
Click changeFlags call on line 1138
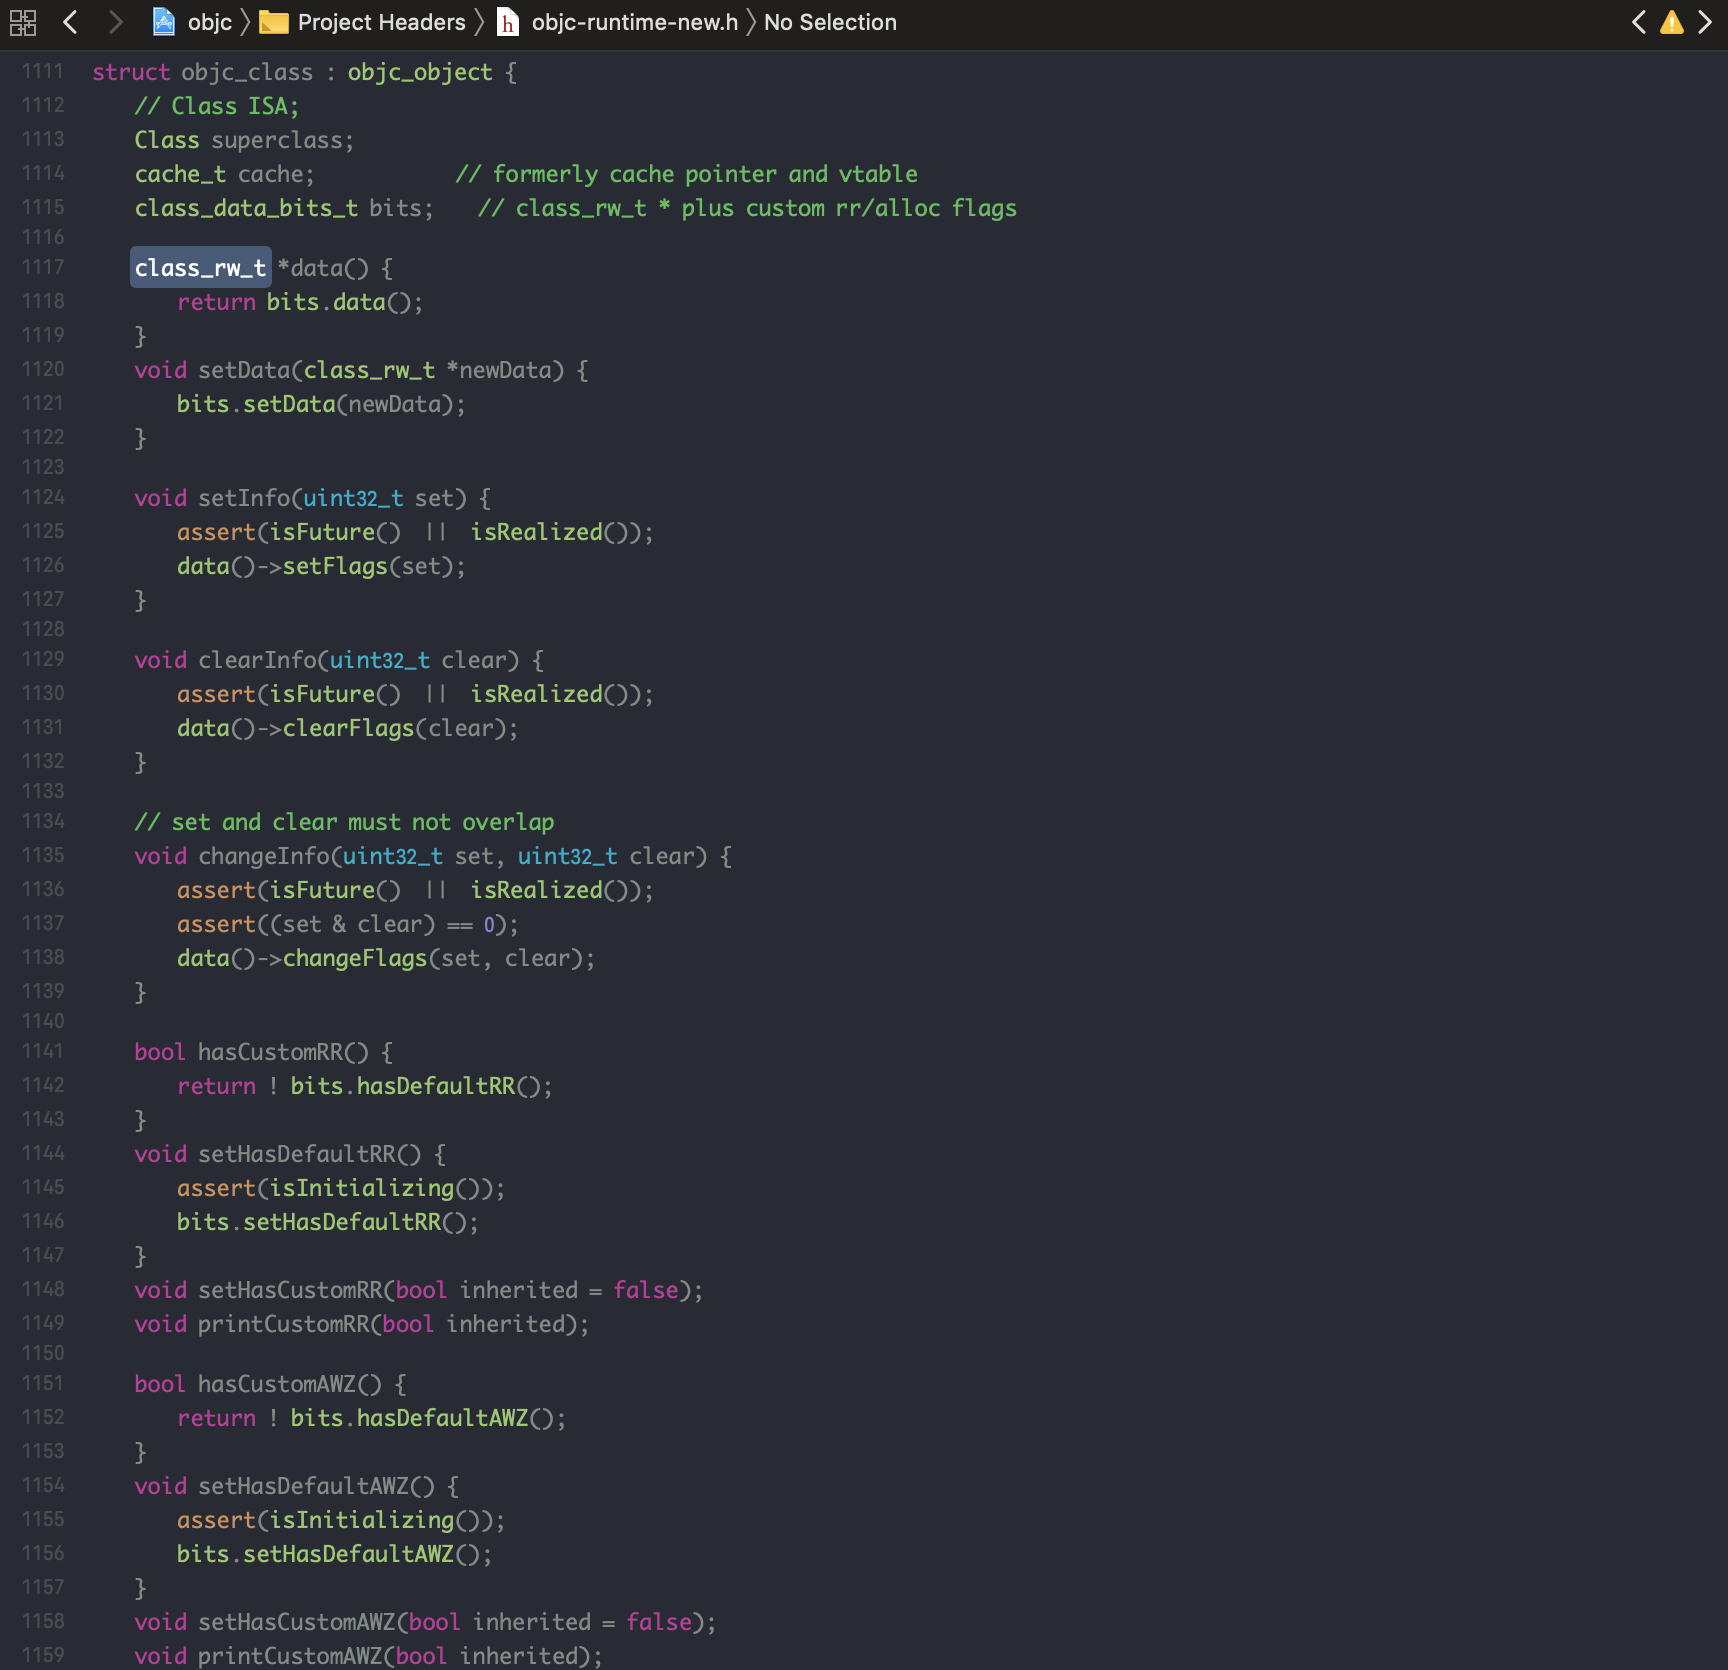pyautogui.click(x=355, y=958)
